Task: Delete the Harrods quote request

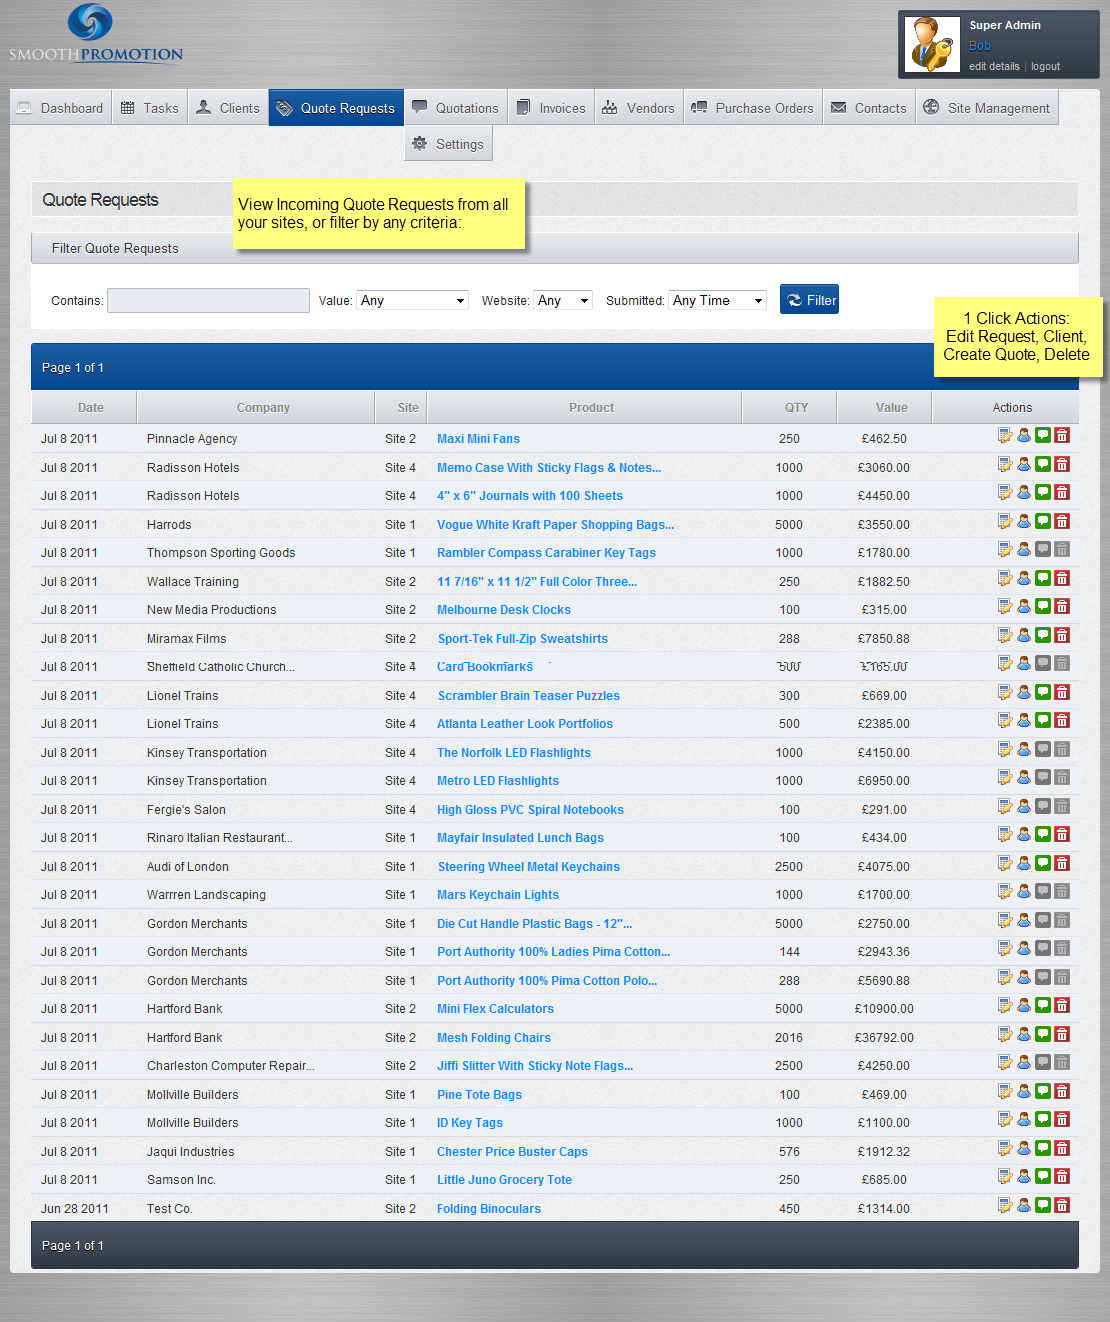Action: coord(1062,521)
